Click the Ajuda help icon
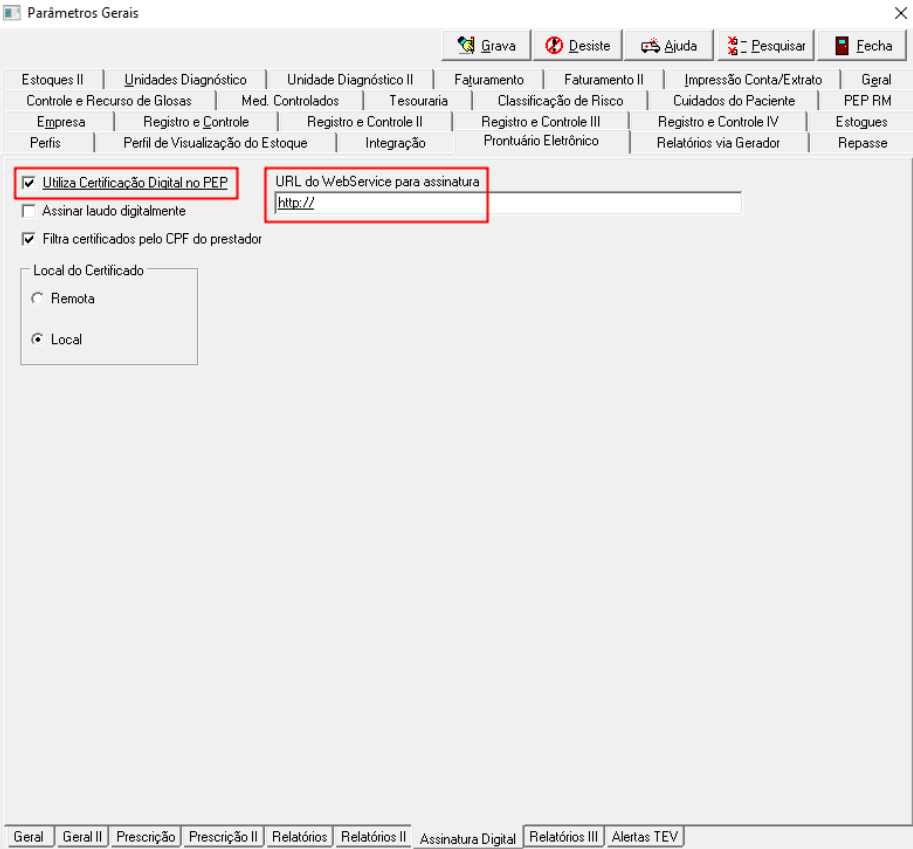This screenshot has width=913, height=849. coord(650,46)
